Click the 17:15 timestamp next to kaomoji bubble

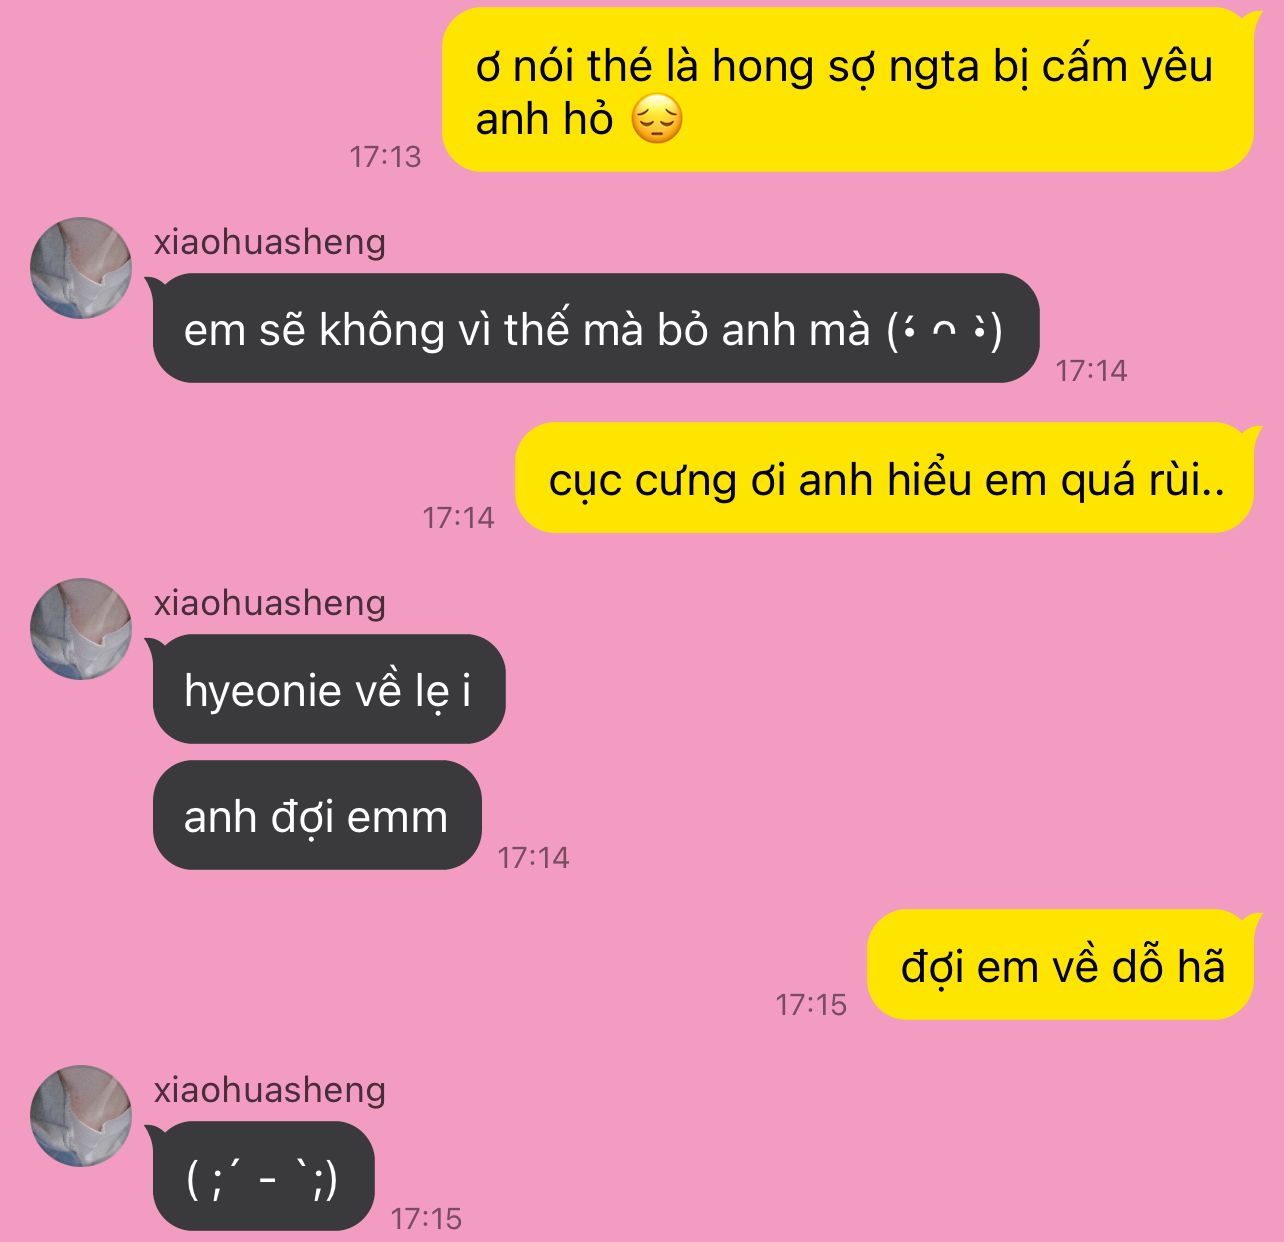[426, 1218]
